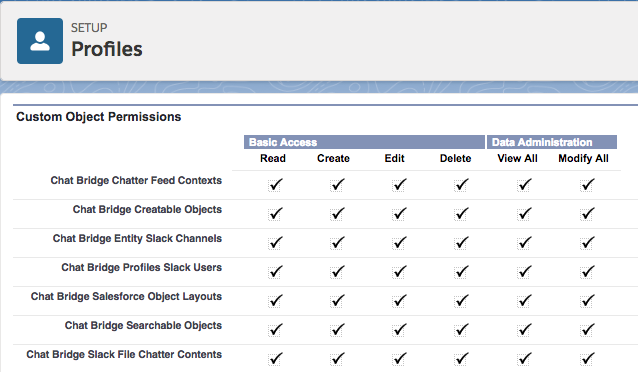Toggle Delete for Chat Bridge Chatter Feed Contexts
Viewport: 638px width, 372px height.
click(x=461, y=185)
